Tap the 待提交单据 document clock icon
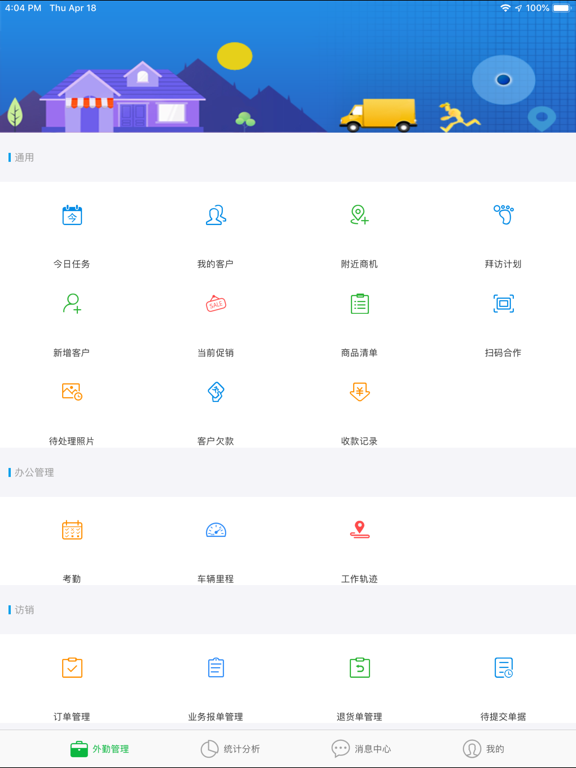 504,668
